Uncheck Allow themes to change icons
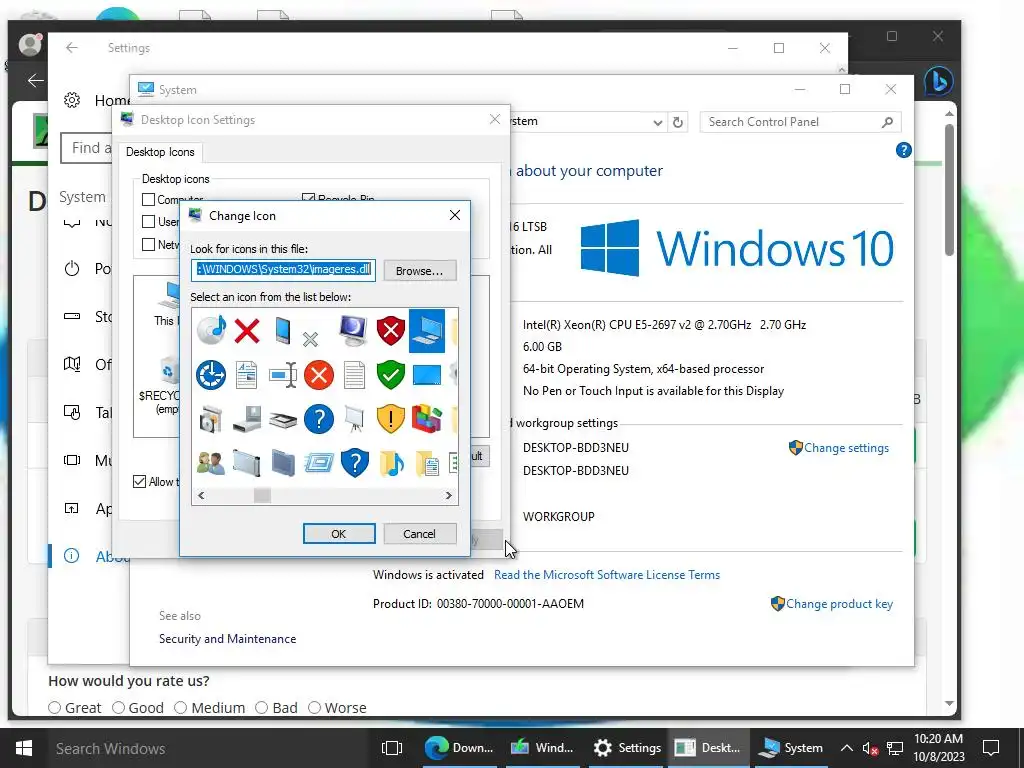 click(139, 481)
